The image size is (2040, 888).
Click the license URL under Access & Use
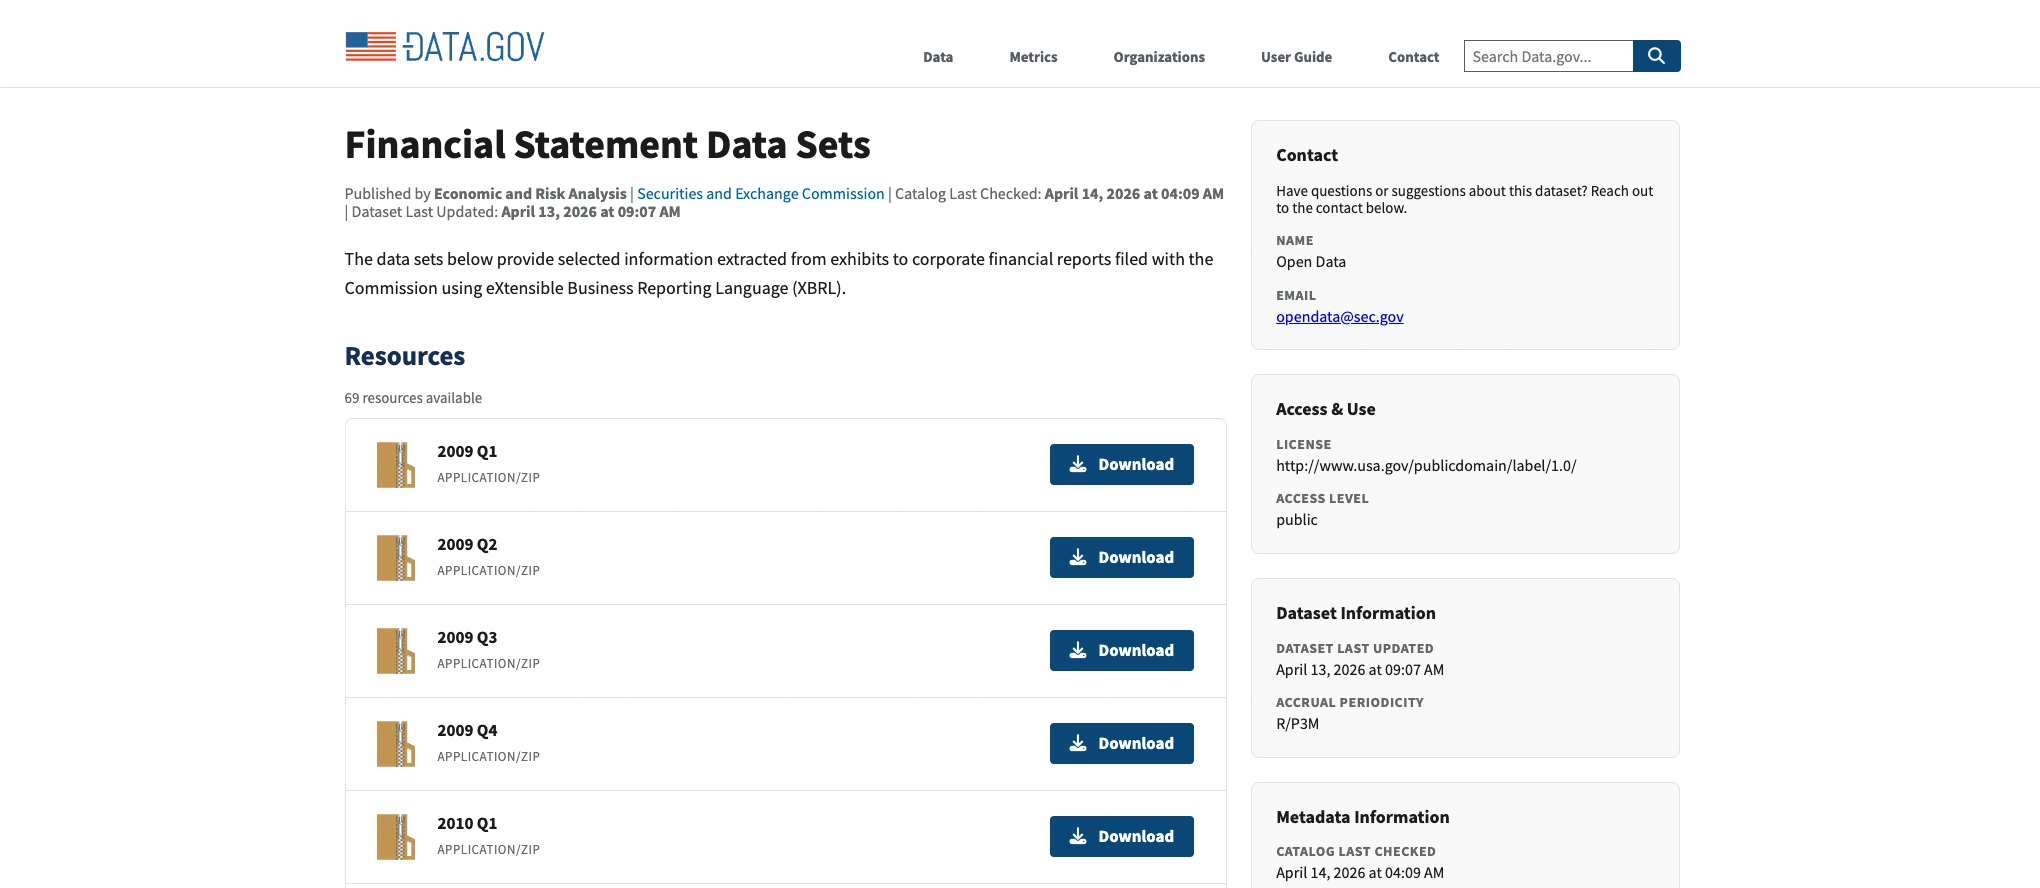pyautogui.click(x=1426, y=466)
